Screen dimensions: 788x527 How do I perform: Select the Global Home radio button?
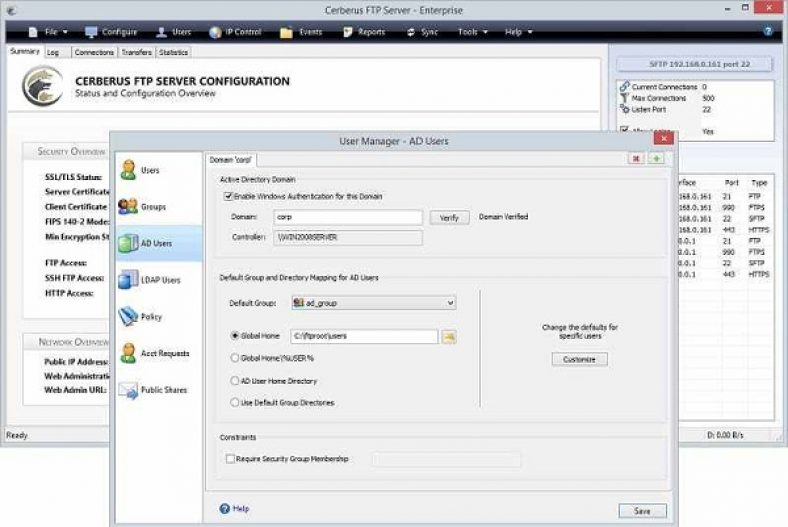click(235, 336)
